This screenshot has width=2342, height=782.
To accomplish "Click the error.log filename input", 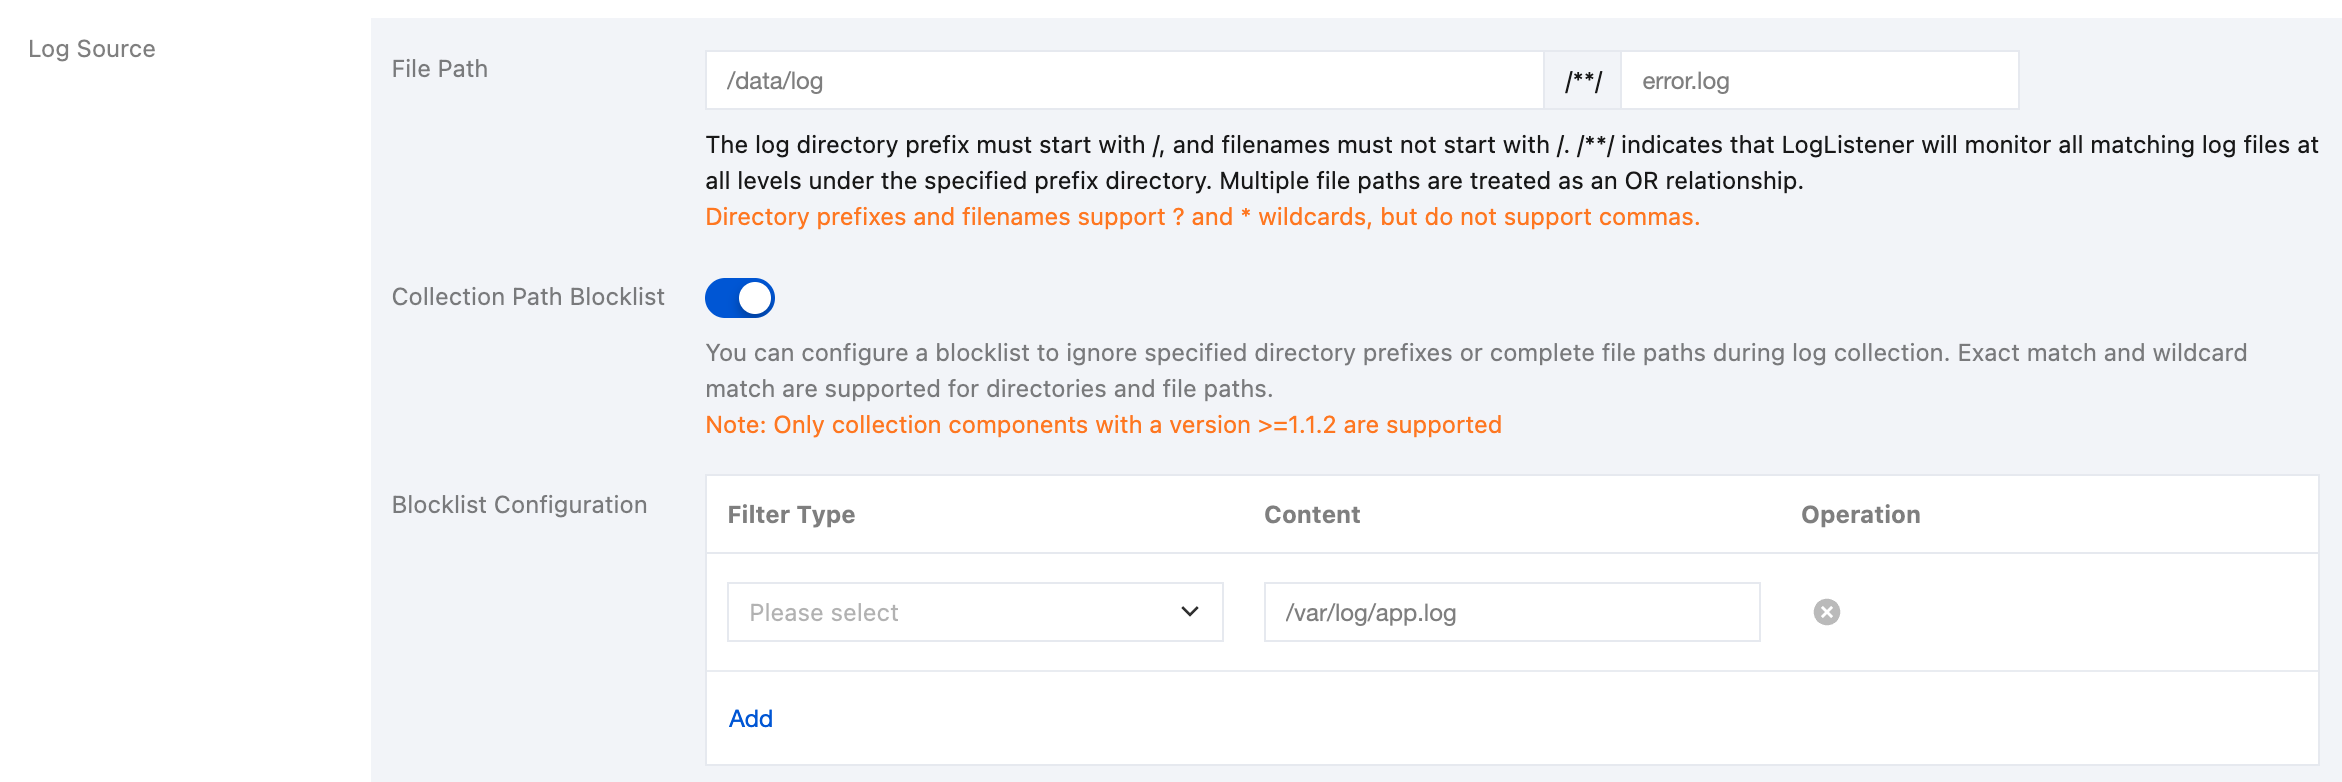I will (x=1818, y=81).
